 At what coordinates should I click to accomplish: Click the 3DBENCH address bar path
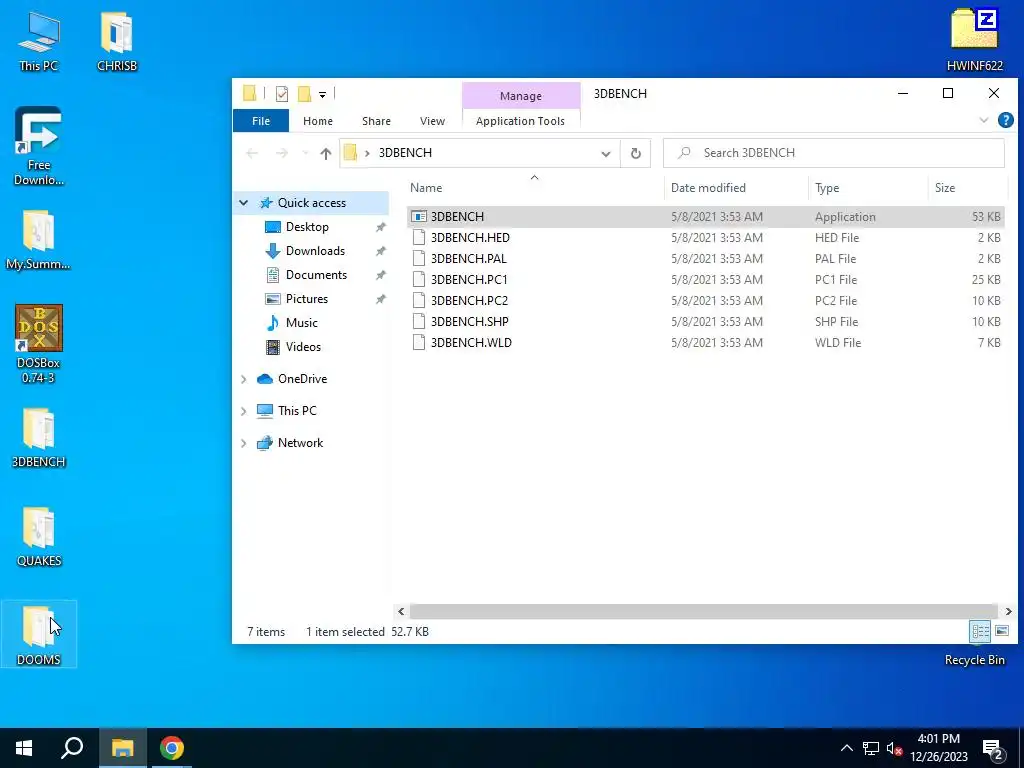405,153
